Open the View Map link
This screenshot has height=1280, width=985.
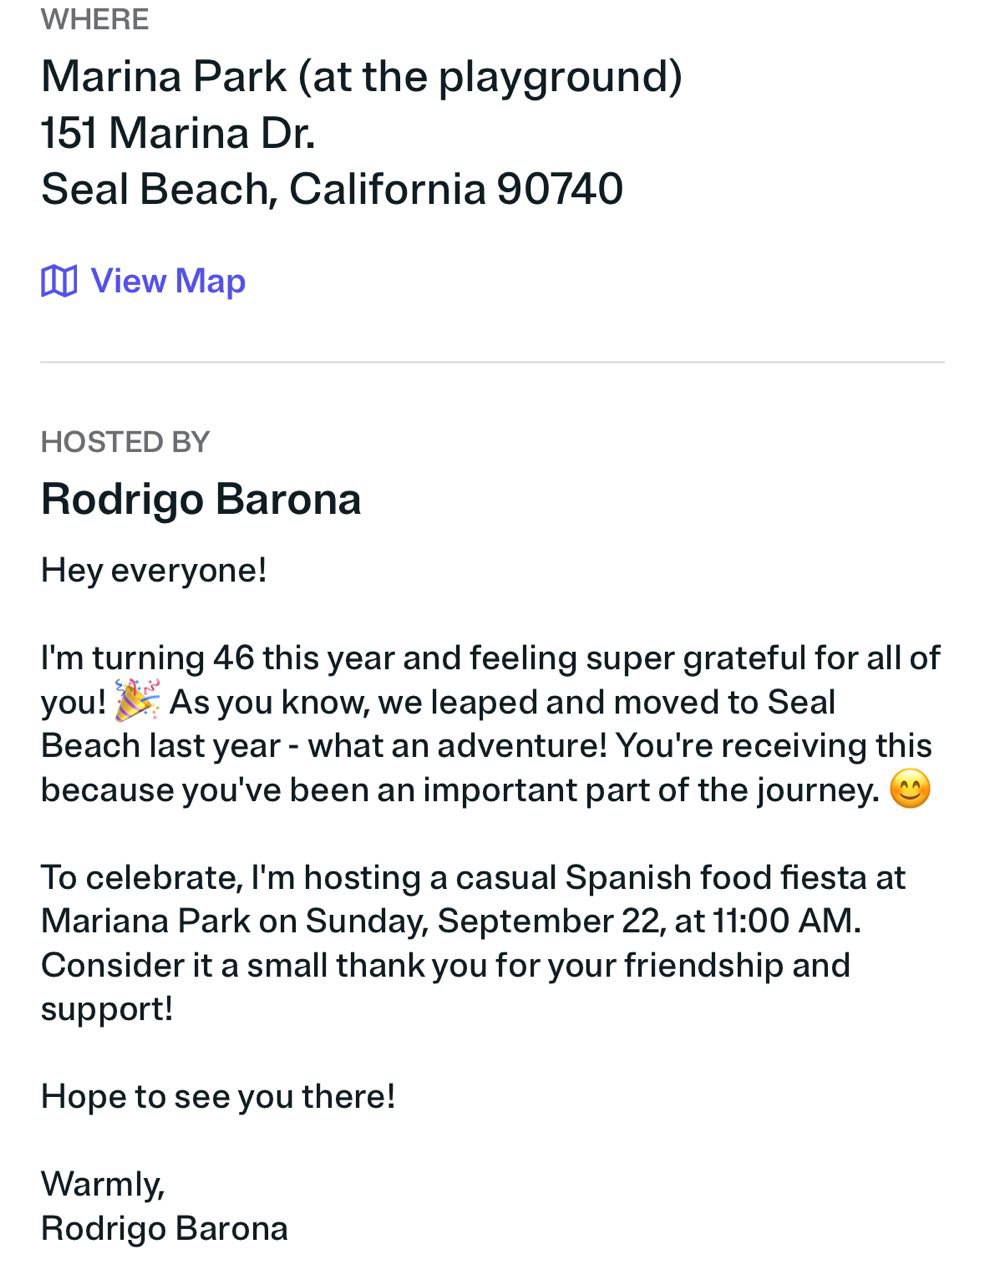click(167, 281)
